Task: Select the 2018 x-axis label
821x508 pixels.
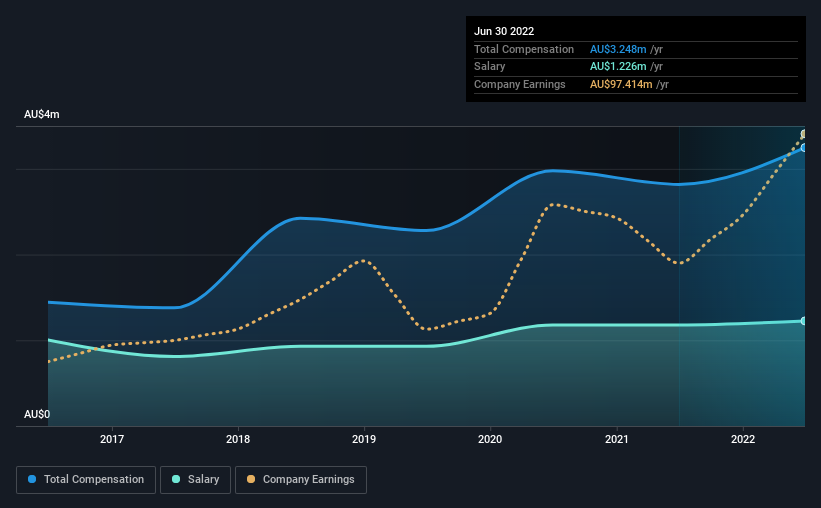Action: coord(238,439)
